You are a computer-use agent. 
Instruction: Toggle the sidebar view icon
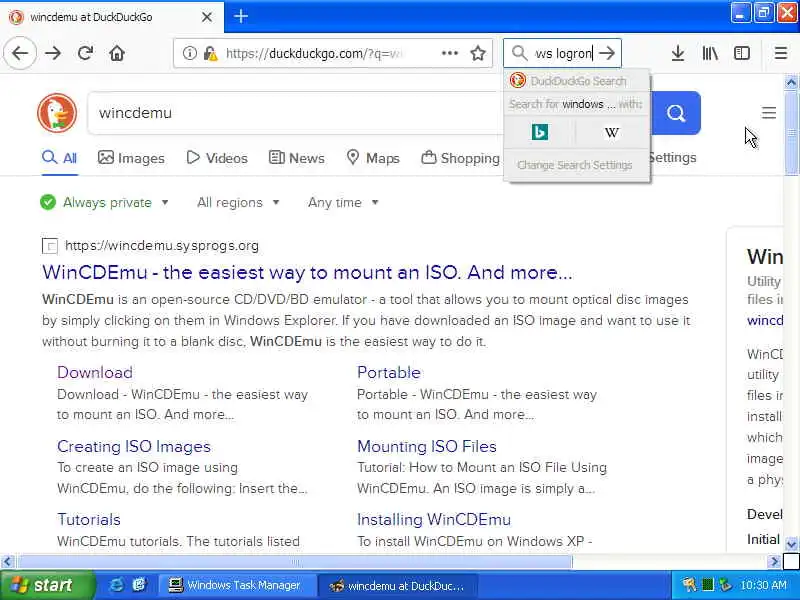tap(741, 53)
